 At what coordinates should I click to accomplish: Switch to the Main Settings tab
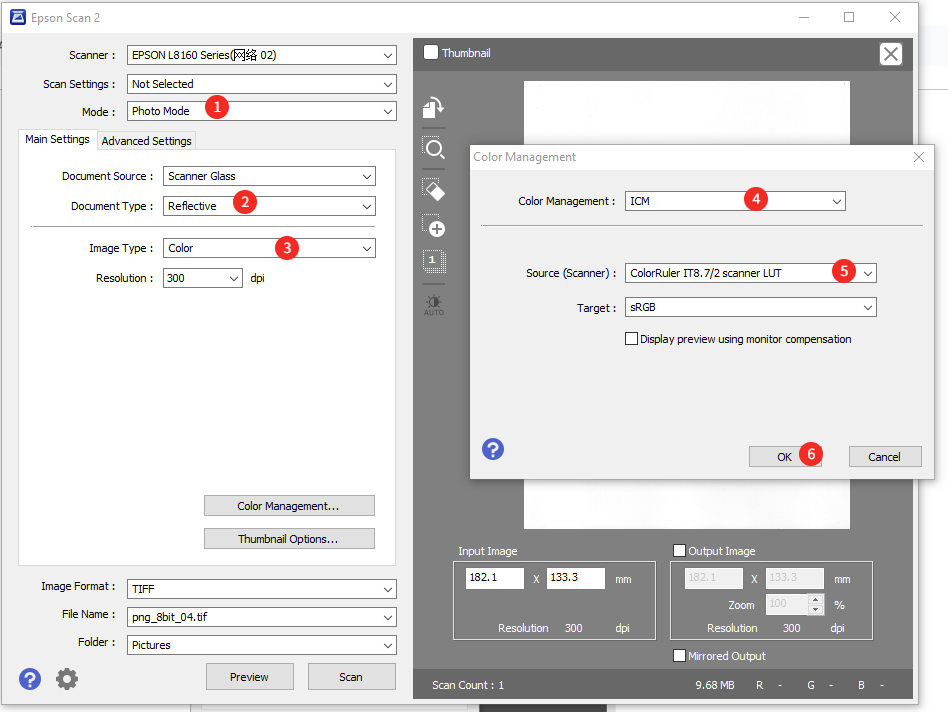coord(57,139)
